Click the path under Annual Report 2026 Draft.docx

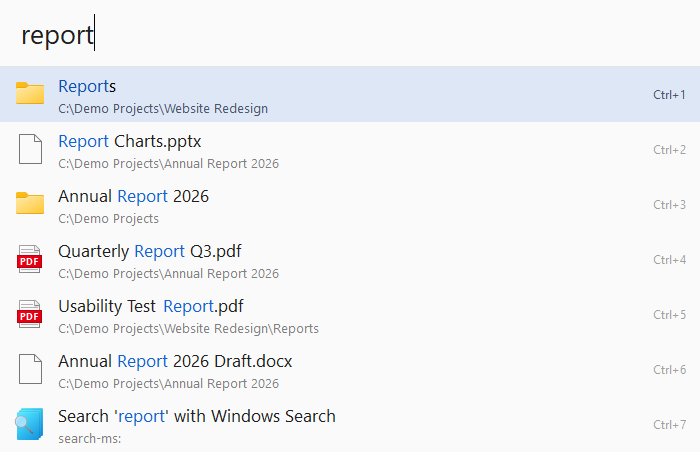[168, 384]
